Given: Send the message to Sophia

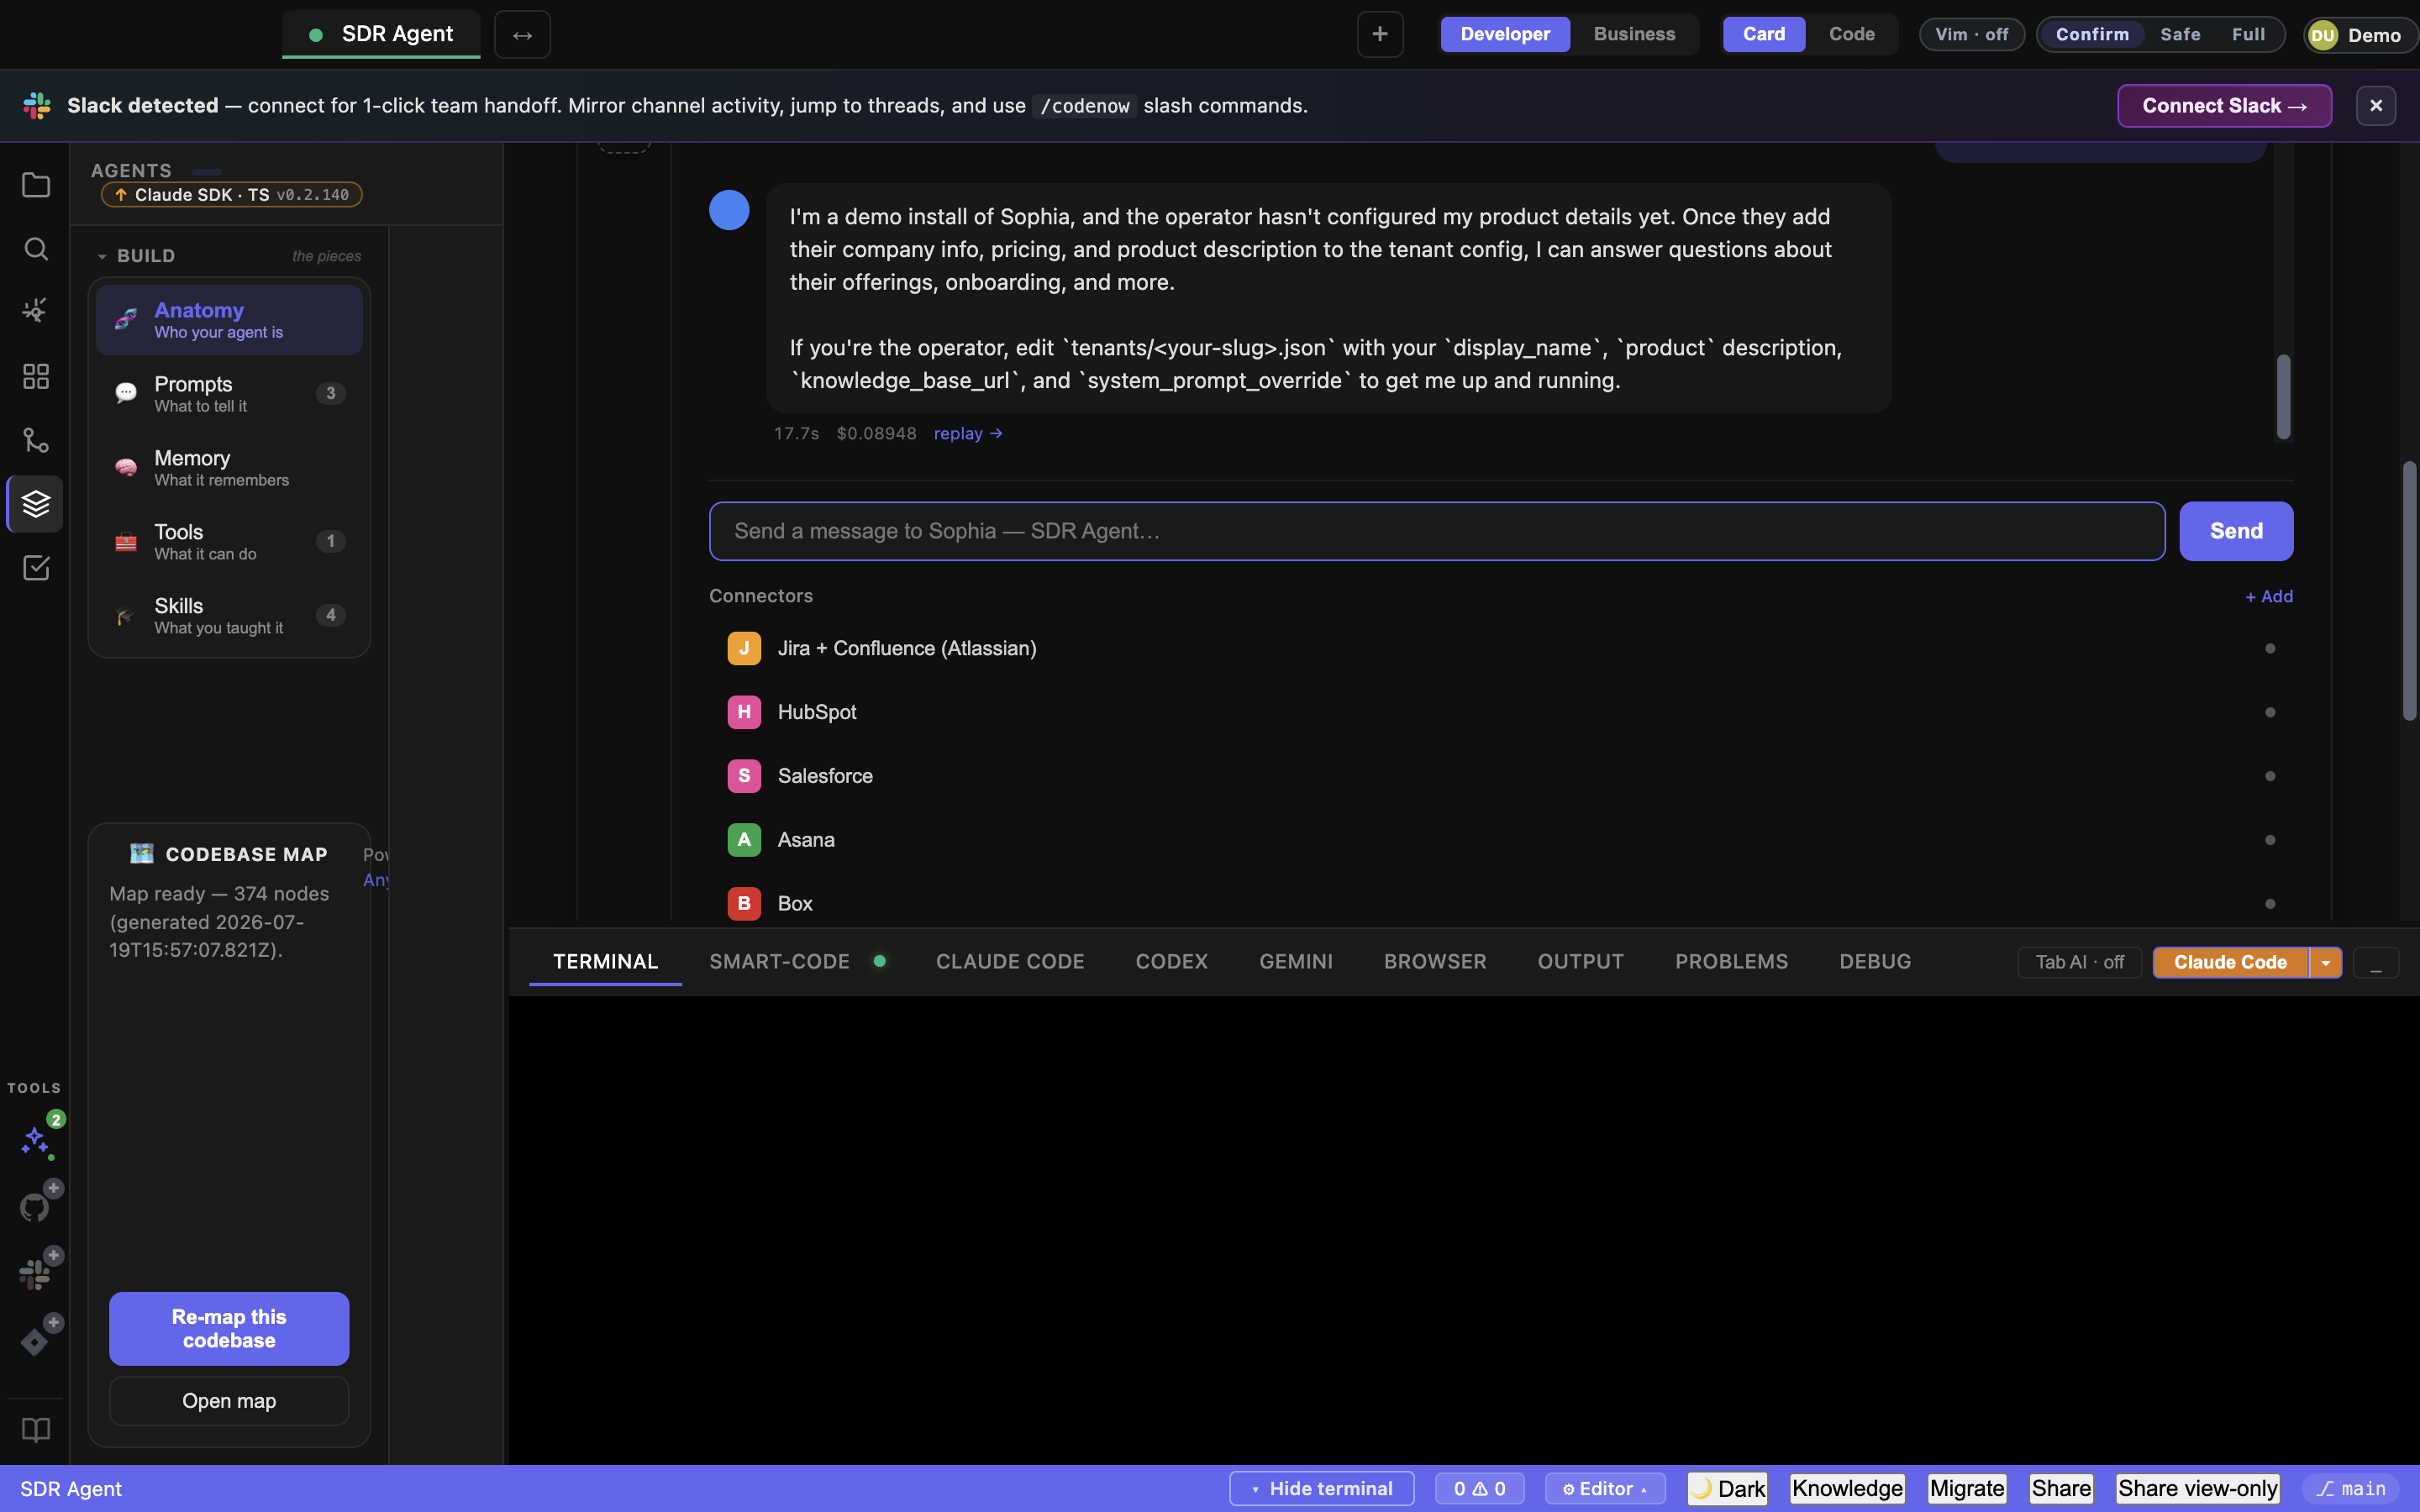Looking at the screenshot, I should [x=2236, y=531].
